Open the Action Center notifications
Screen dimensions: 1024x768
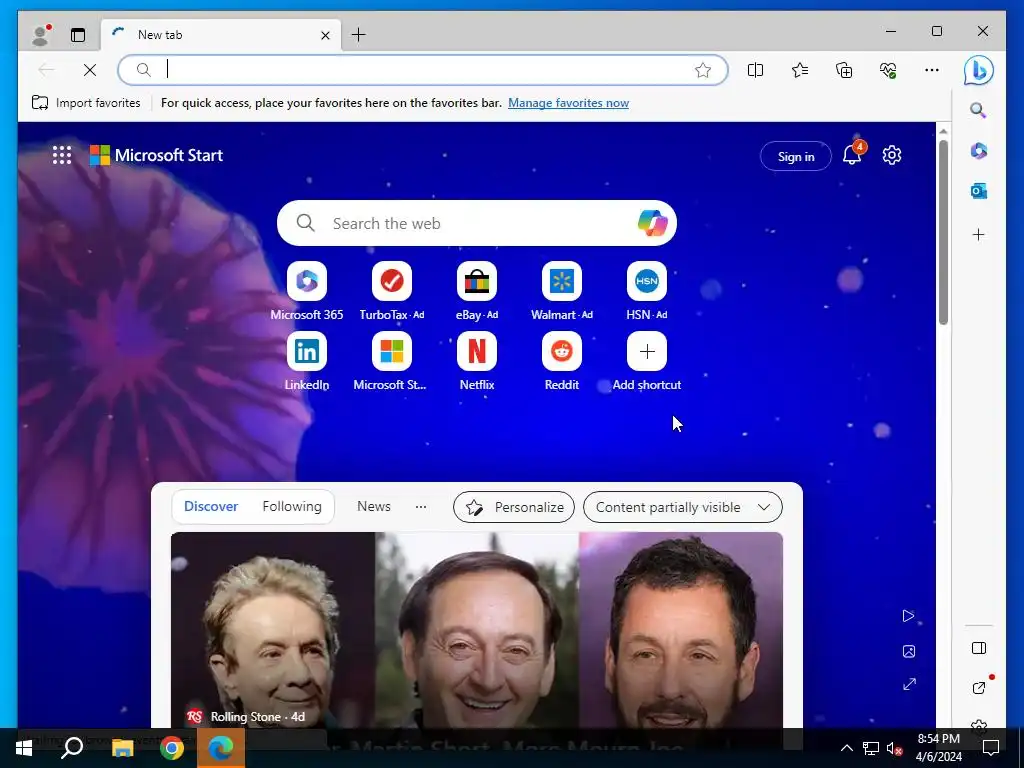coord(991,748)
